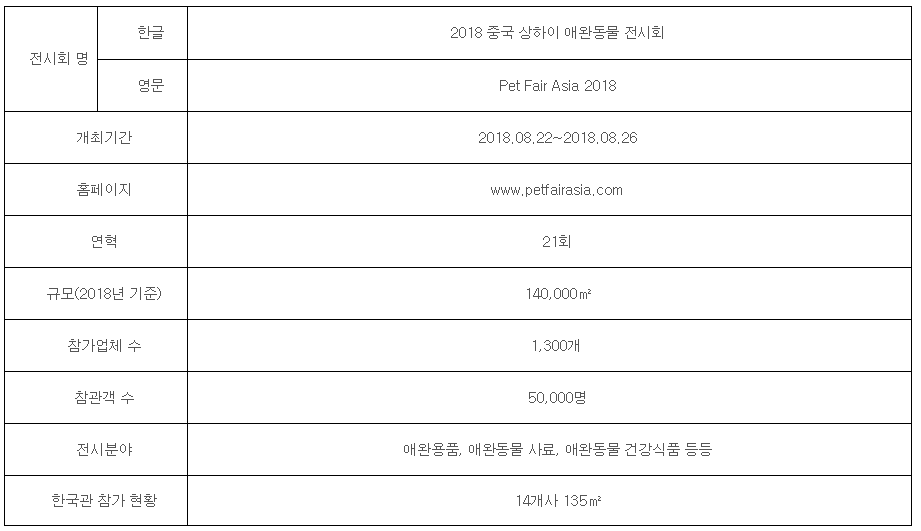The image size is (921, 531).
Task: Select the 50,000명 visitor count
Action: click(557, 398)
